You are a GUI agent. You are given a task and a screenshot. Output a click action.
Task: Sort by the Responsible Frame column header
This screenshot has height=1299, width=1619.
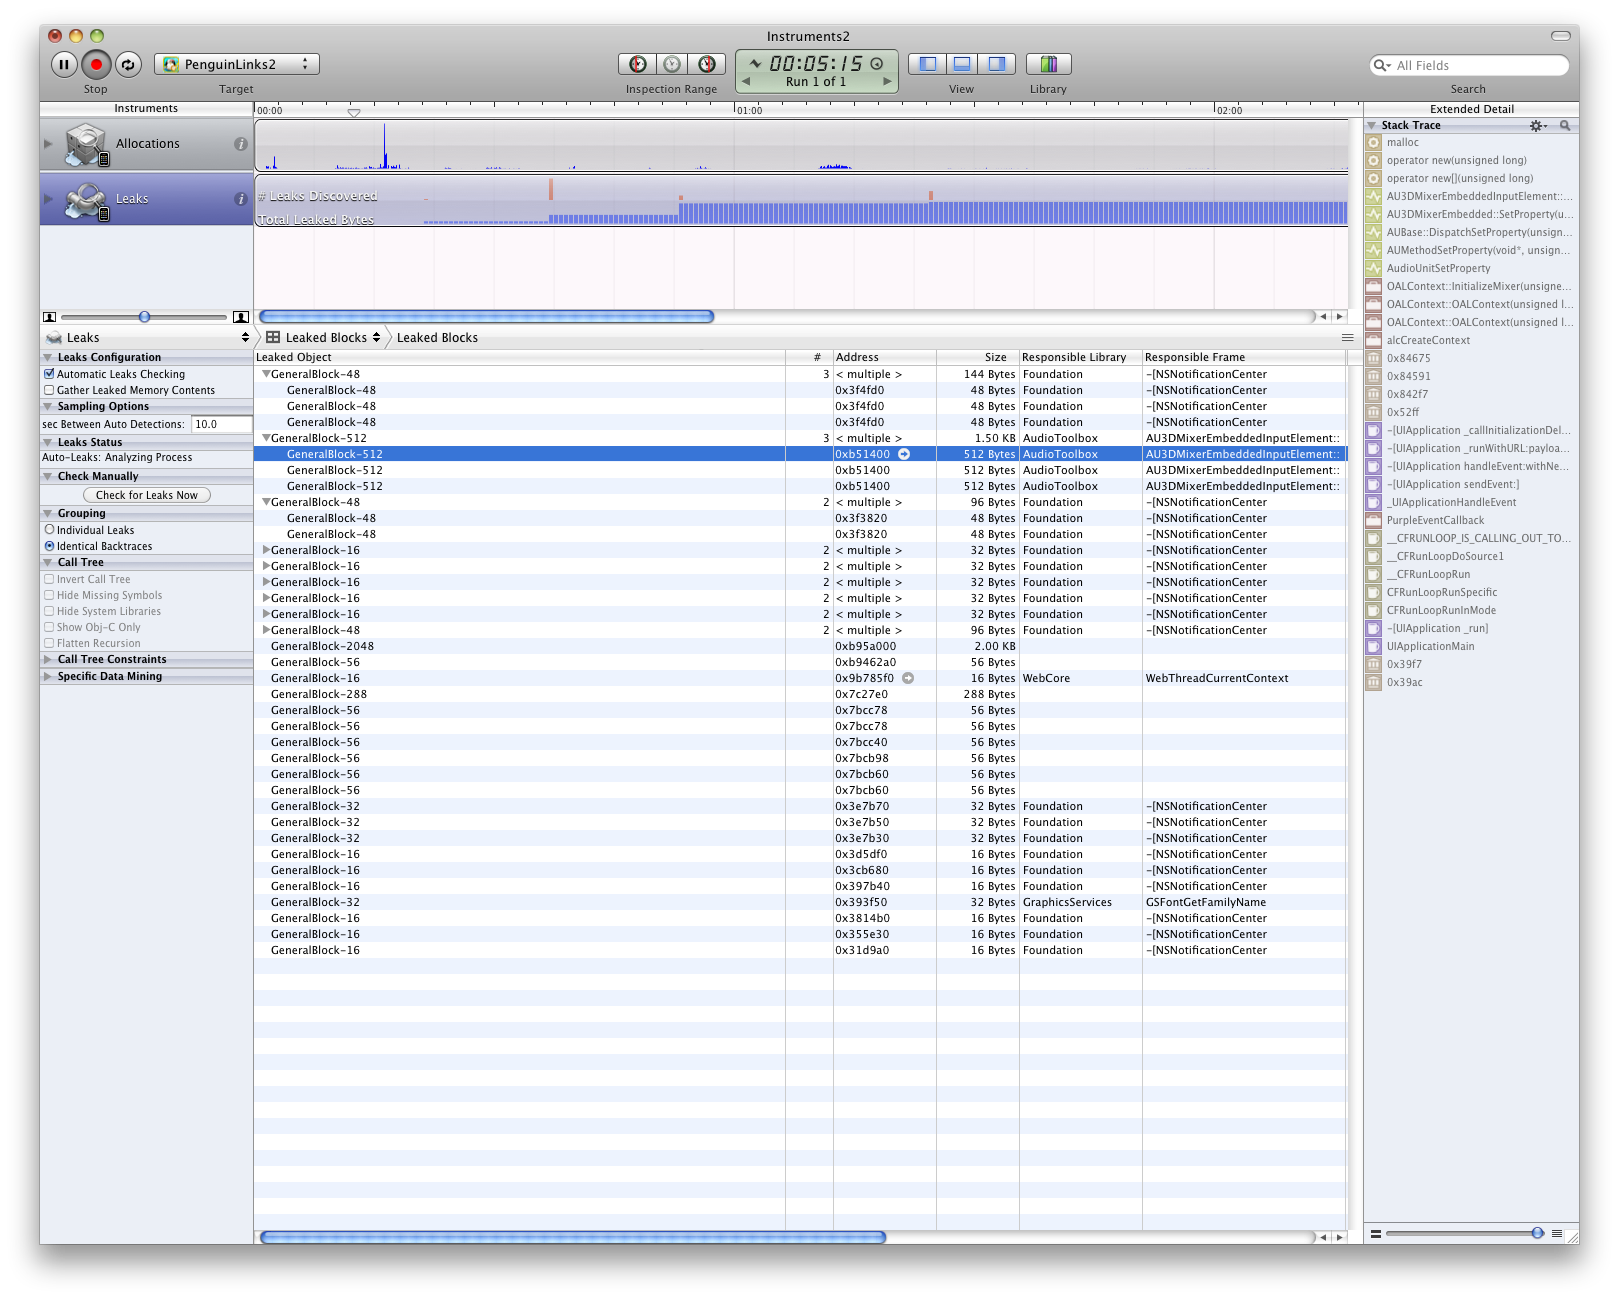click(x=1244, y=357)
